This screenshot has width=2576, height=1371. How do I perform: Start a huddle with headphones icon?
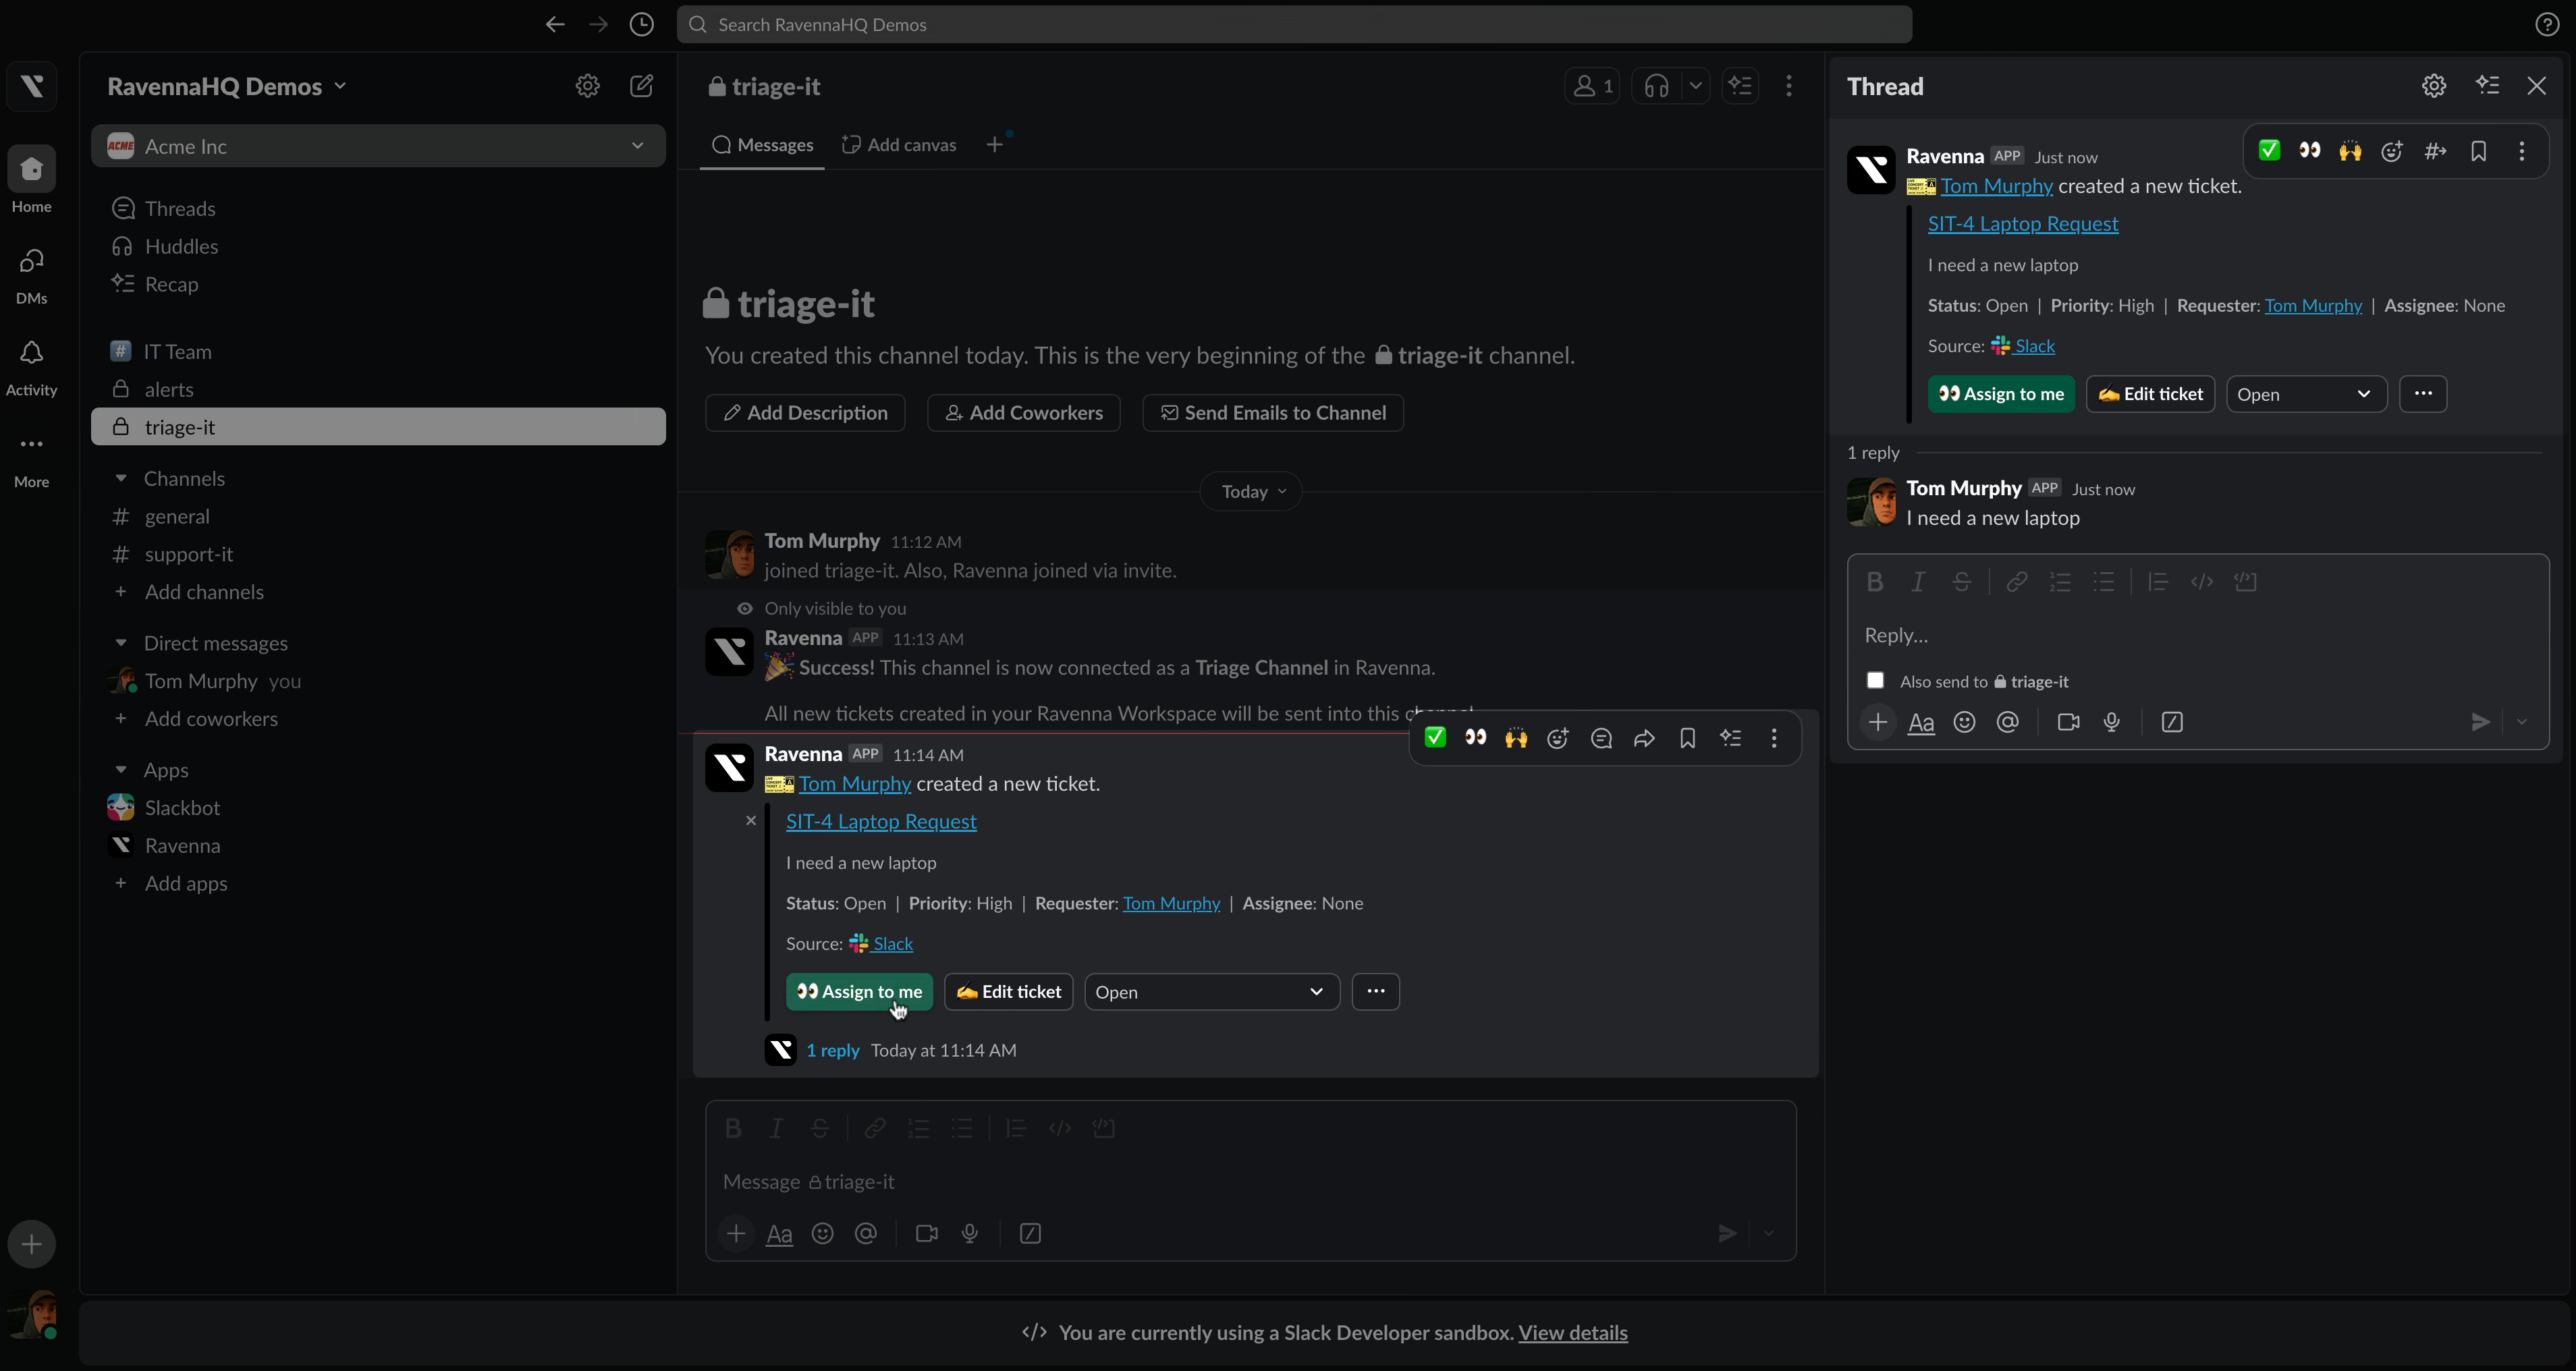(1656, 86)
